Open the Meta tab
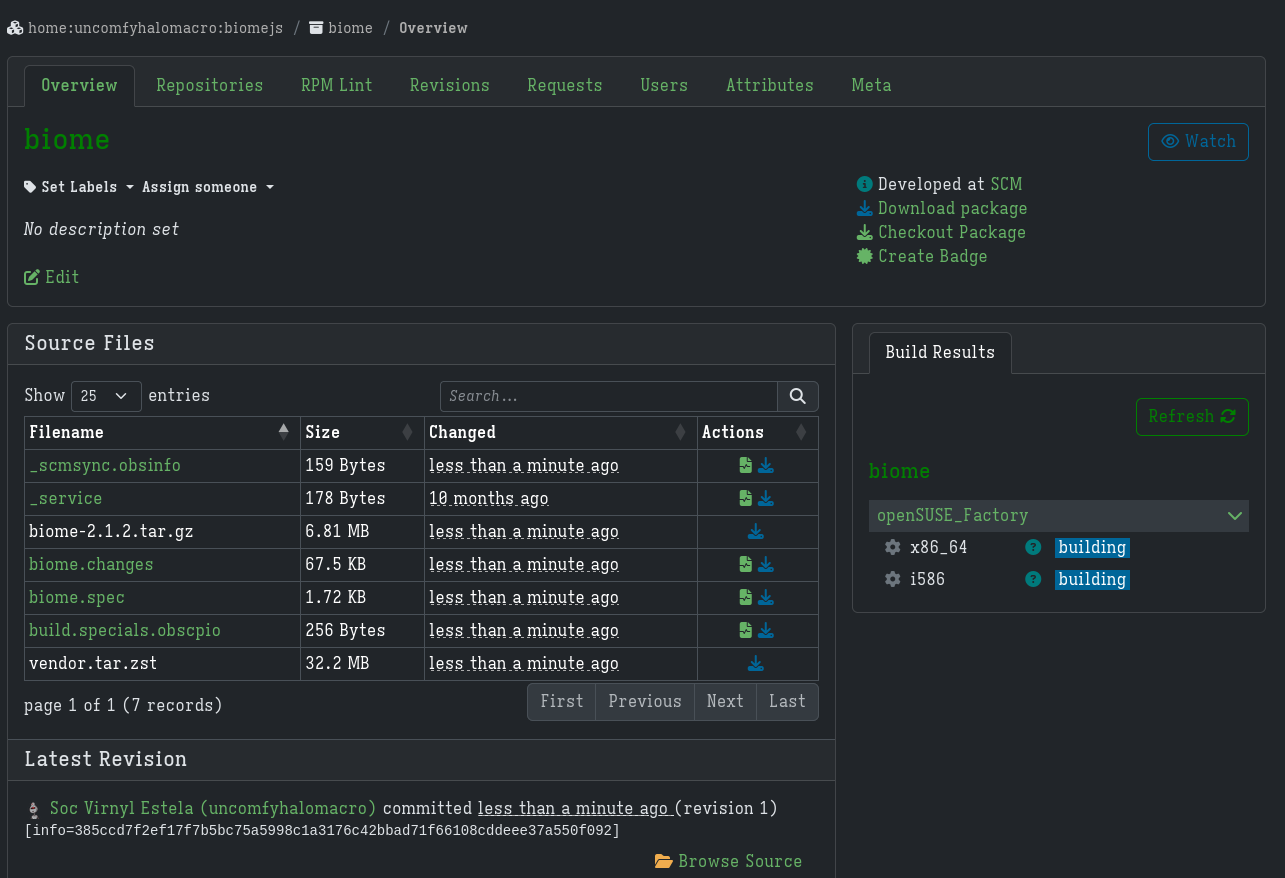The image size is (1285, 878). 871,85
